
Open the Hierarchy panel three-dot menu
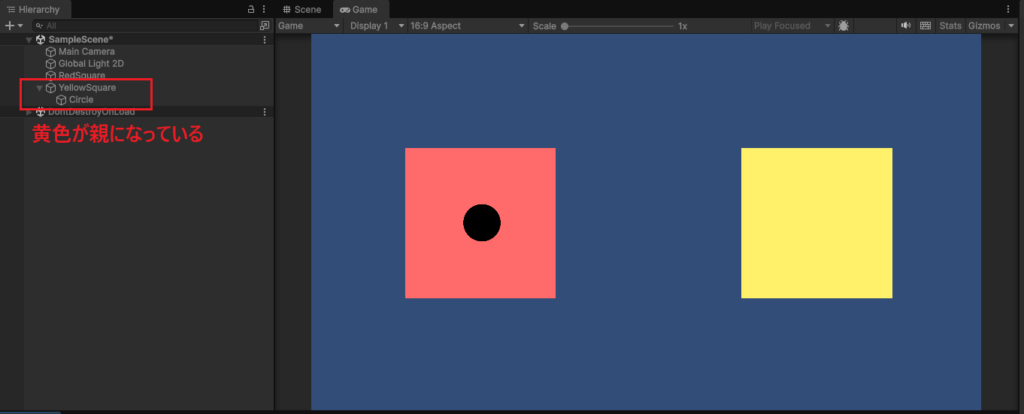click(x=264, y=9)
